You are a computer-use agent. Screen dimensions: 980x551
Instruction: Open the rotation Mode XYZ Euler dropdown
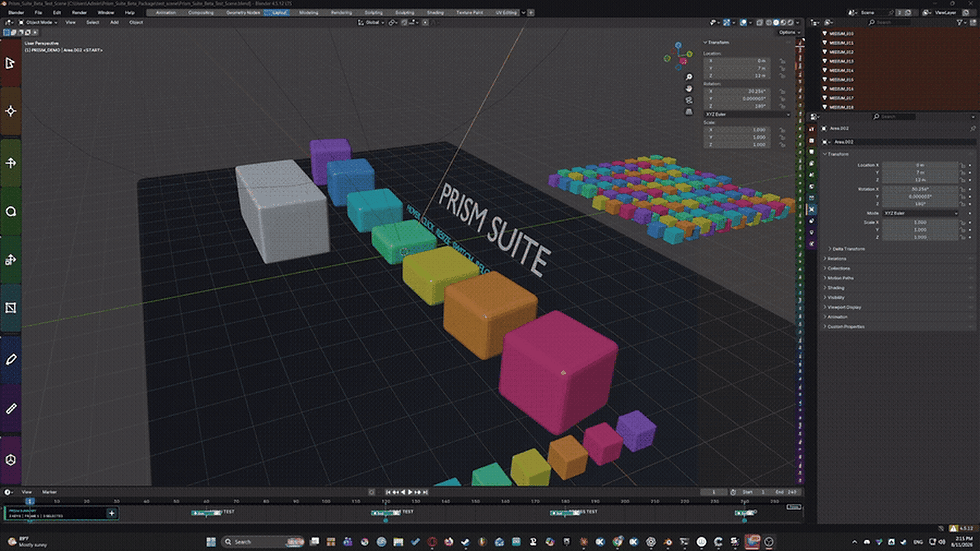tap(920, 213)
